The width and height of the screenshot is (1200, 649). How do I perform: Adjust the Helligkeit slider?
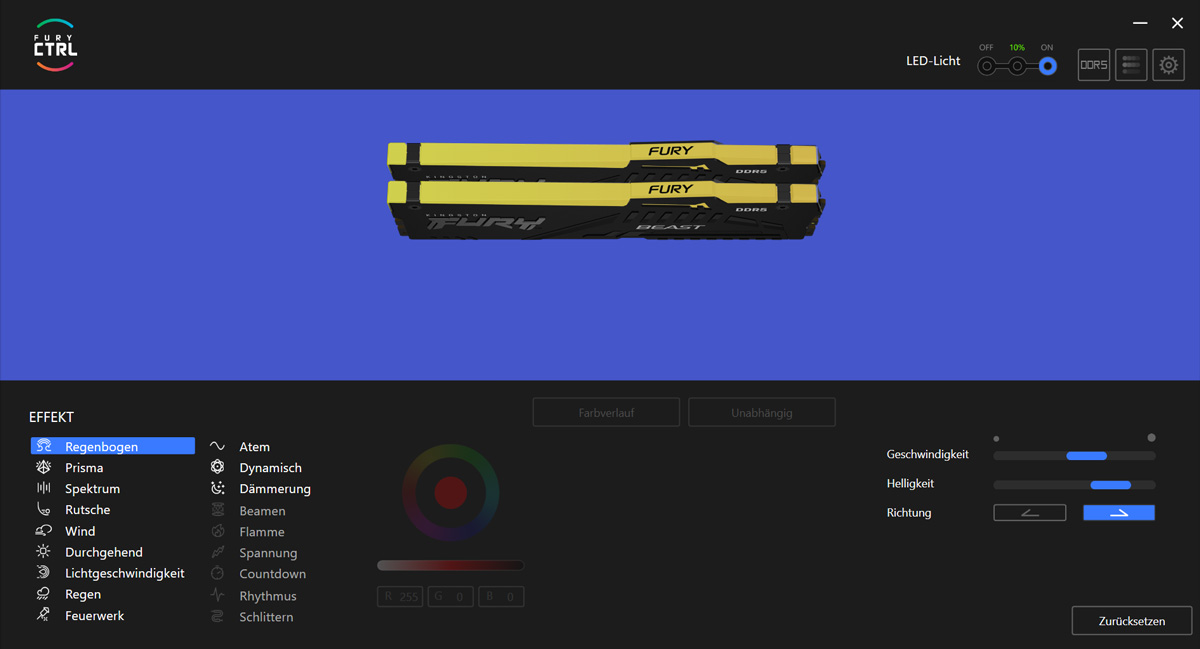(1074, 485)
